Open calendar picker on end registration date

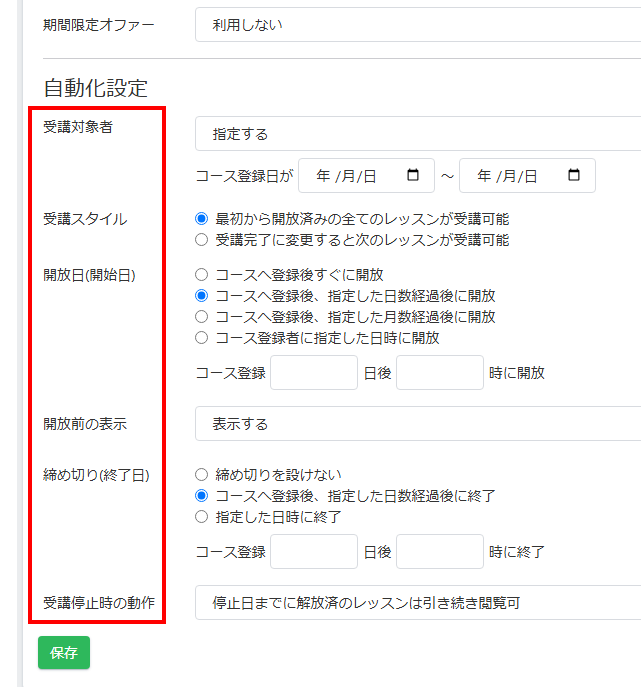(x=573, y=176)
